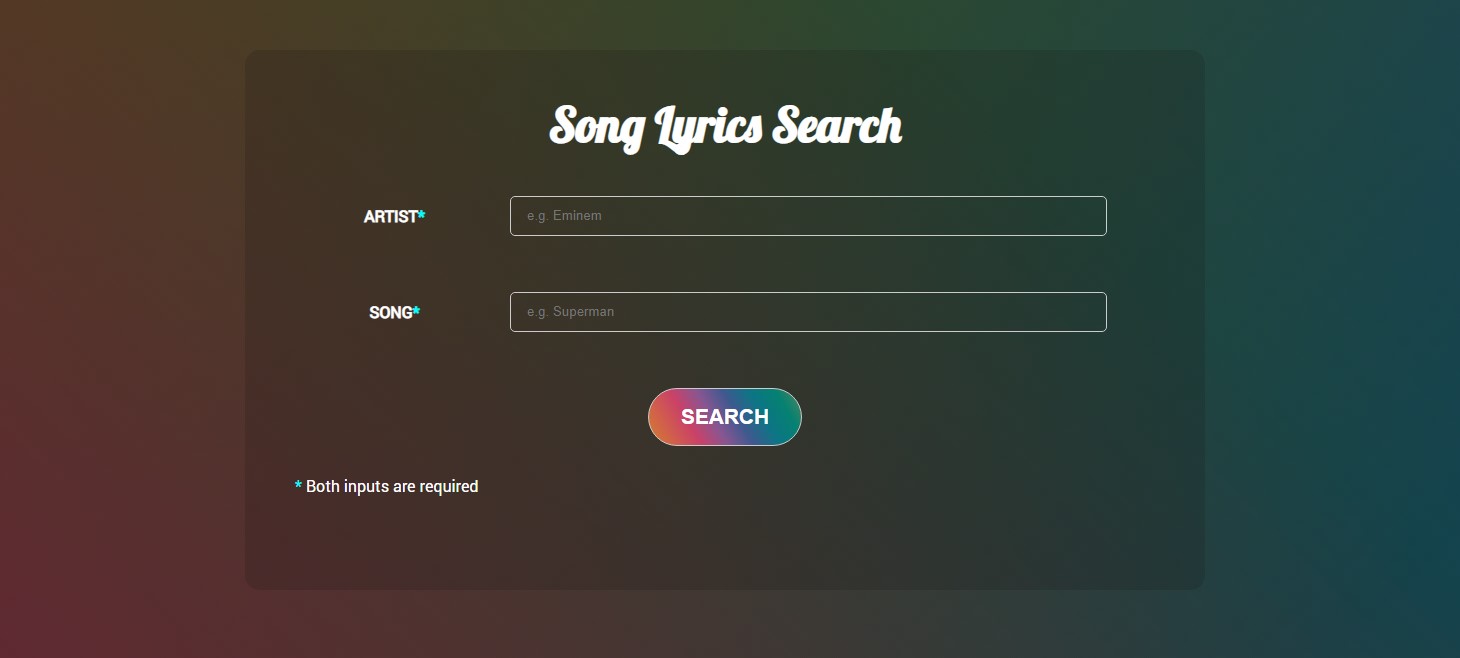Select the e.g. Eminem placeholder box
1460x658 pixels.
pyautogui.click(x=565, y=215)
